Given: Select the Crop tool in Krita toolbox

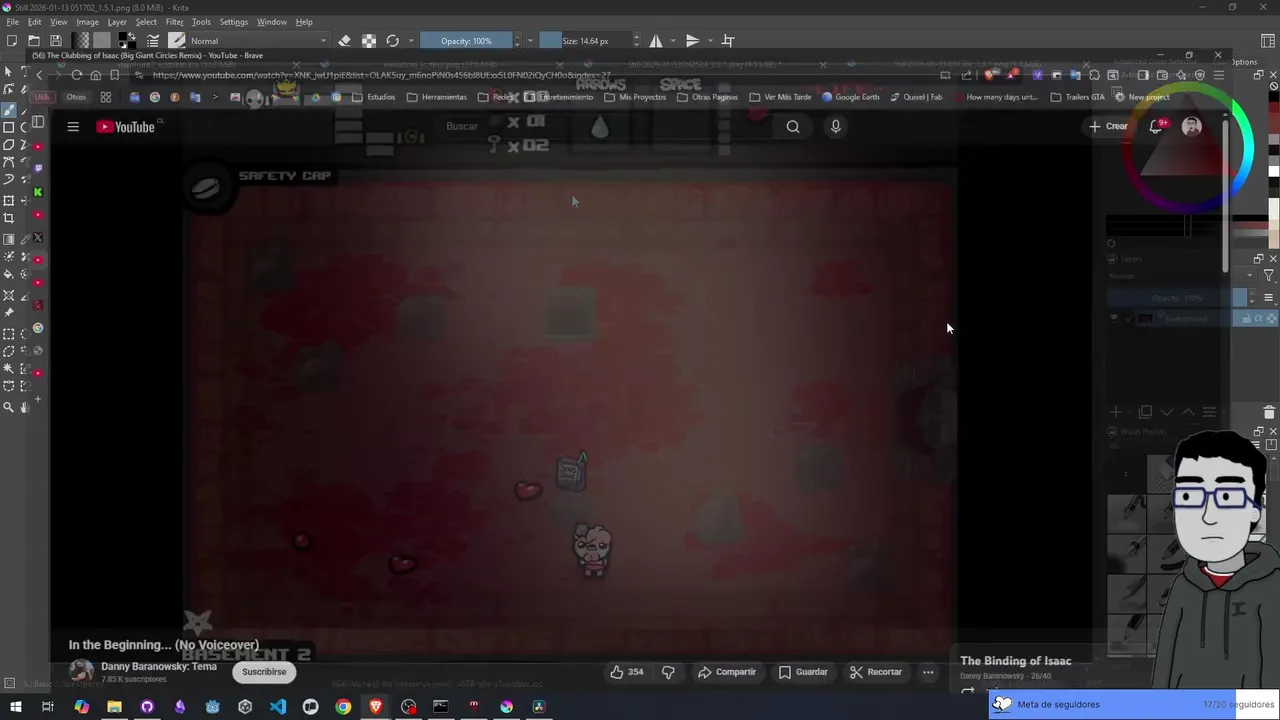Looking at the screenshot, I should pyautogui.click(x=9, y=218).
